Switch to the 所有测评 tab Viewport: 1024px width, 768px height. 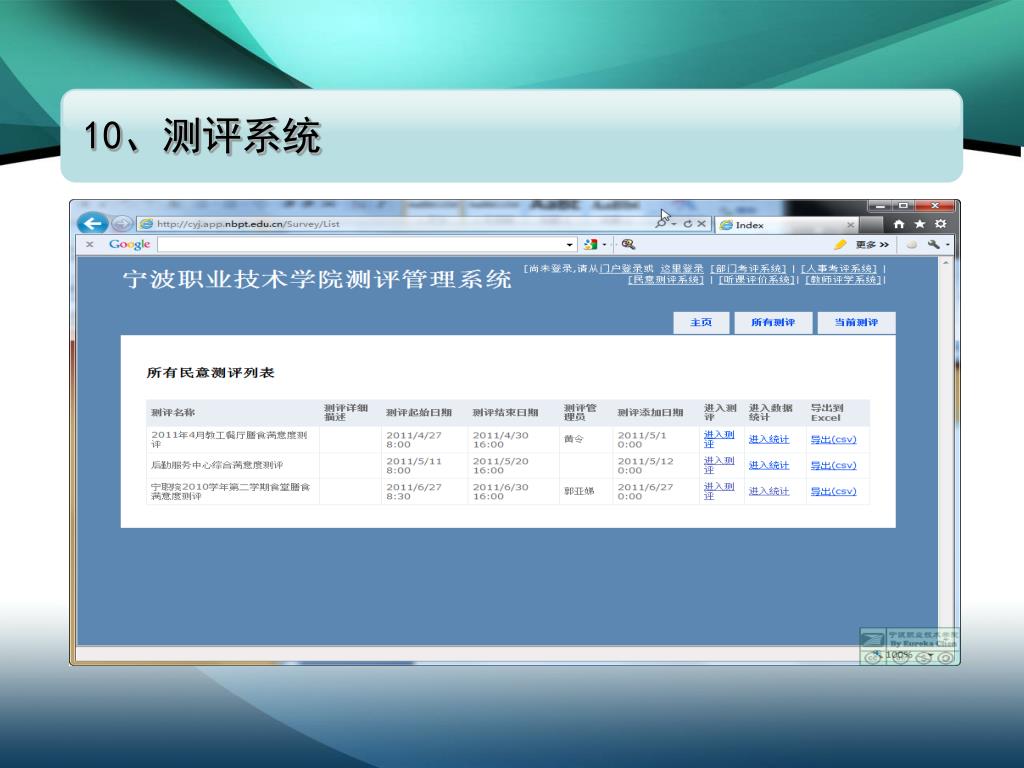[773, 323]
